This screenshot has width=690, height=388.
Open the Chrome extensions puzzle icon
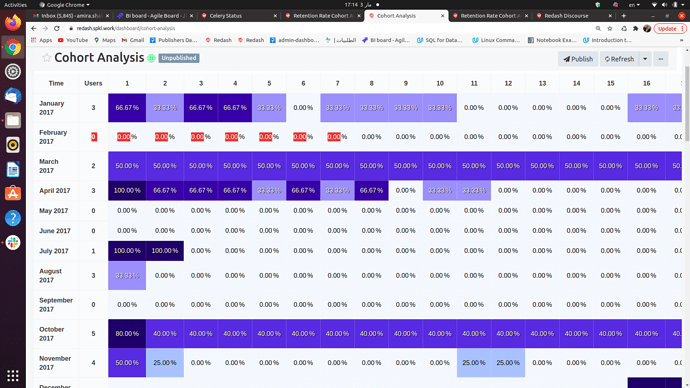point(635,28)
